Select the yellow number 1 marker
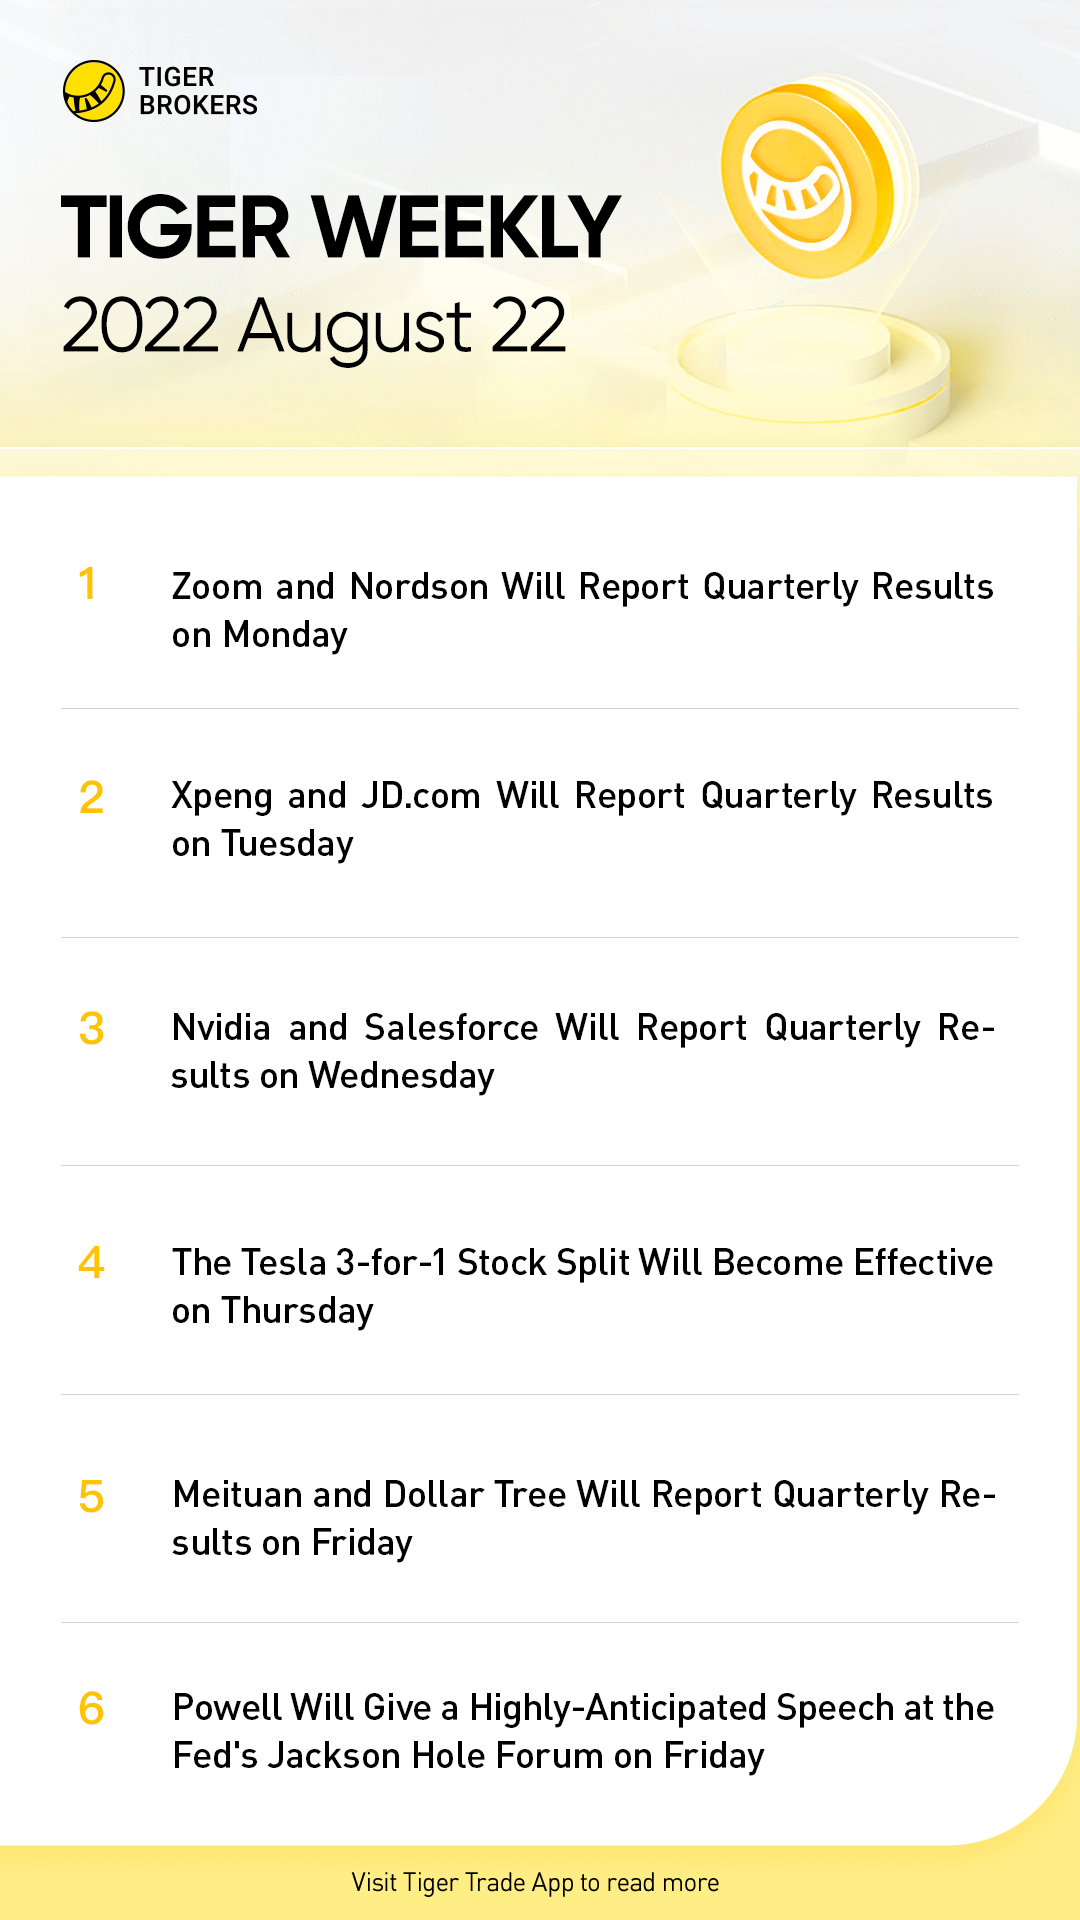Image resolution: width=1080 pixels, height=1920 pixels. coord(88,584)
